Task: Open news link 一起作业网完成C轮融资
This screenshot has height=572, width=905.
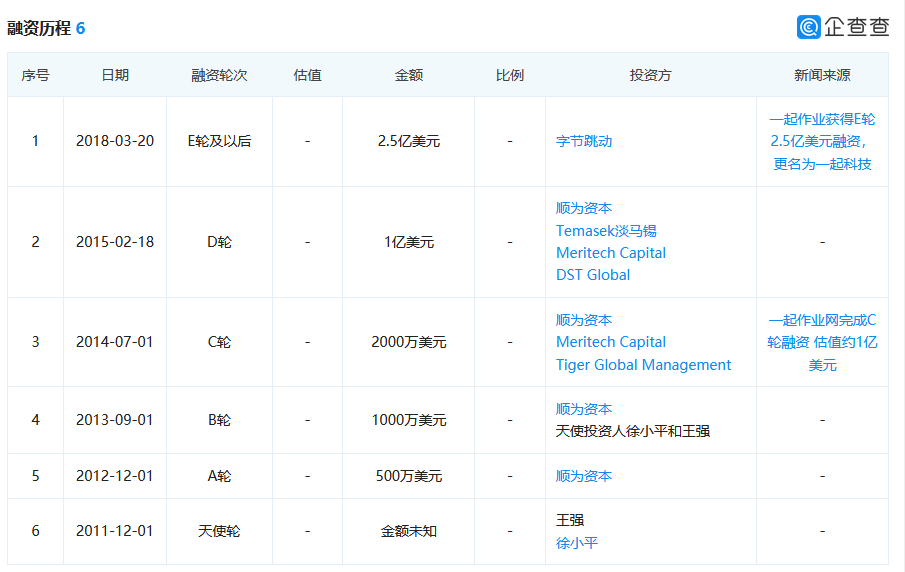Action: tap(822, 342)
